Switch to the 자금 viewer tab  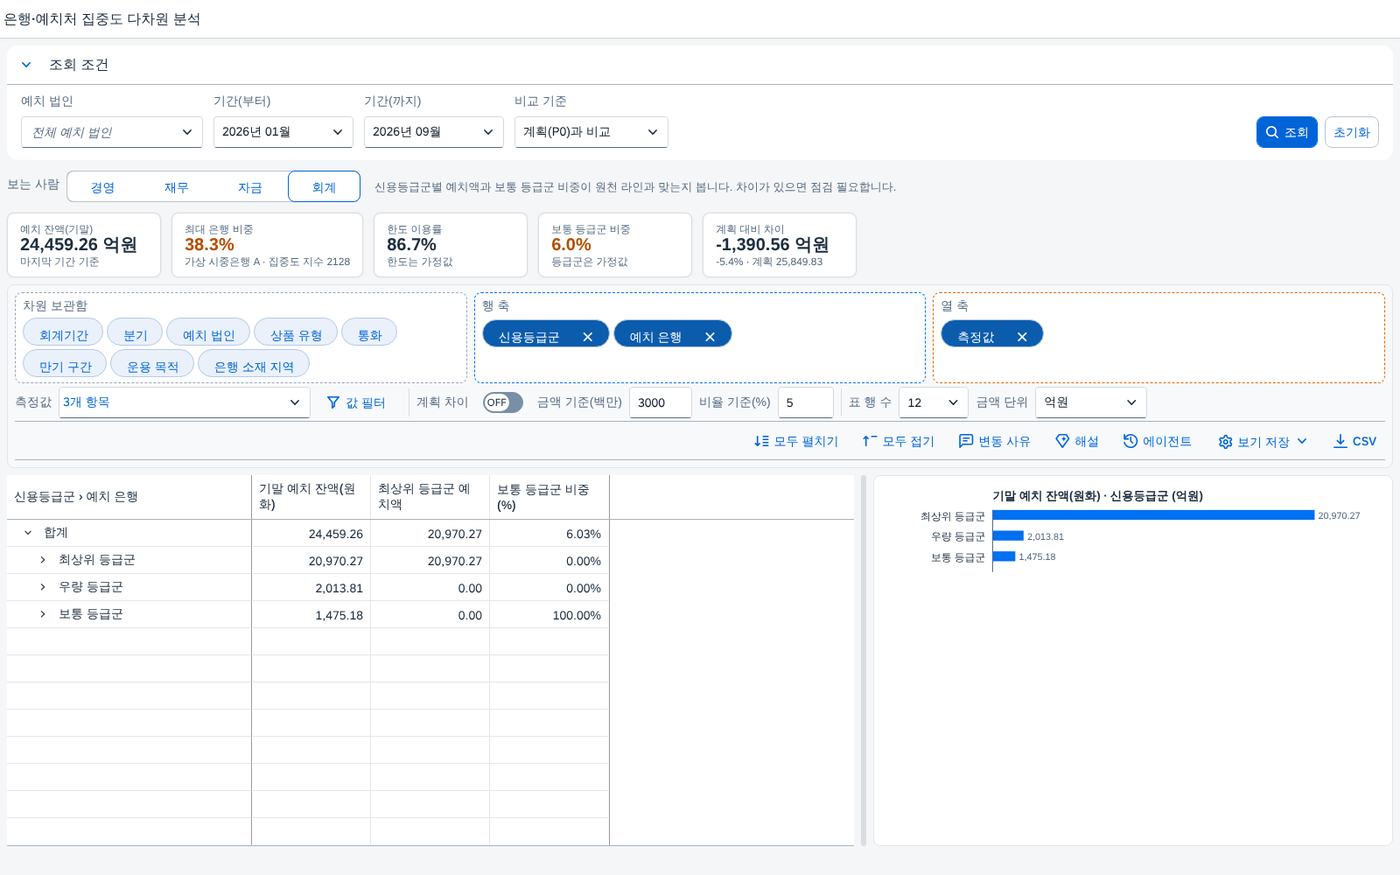pos(250,187)
